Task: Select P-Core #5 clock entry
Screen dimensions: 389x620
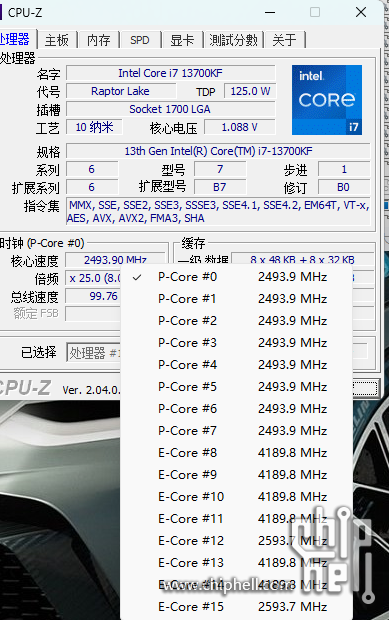Action: point(236,387)
